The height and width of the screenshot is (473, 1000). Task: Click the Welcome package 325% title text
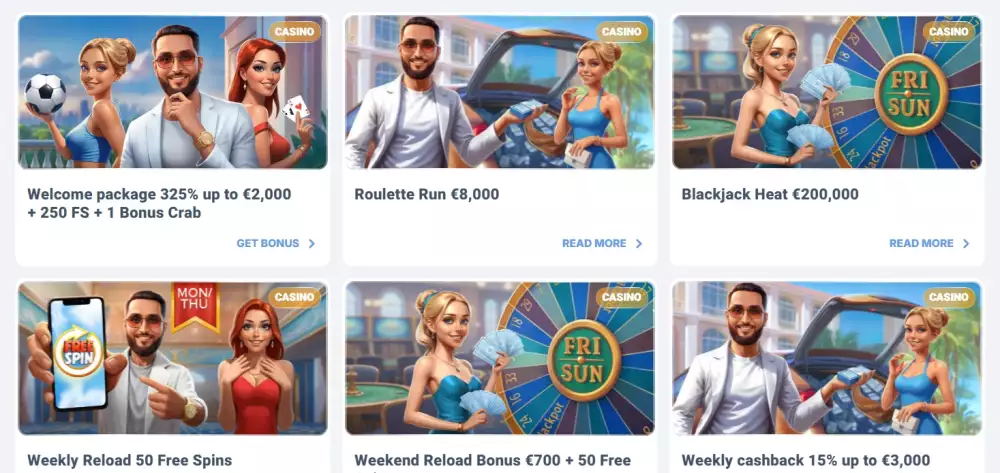(x=159, y=203)
